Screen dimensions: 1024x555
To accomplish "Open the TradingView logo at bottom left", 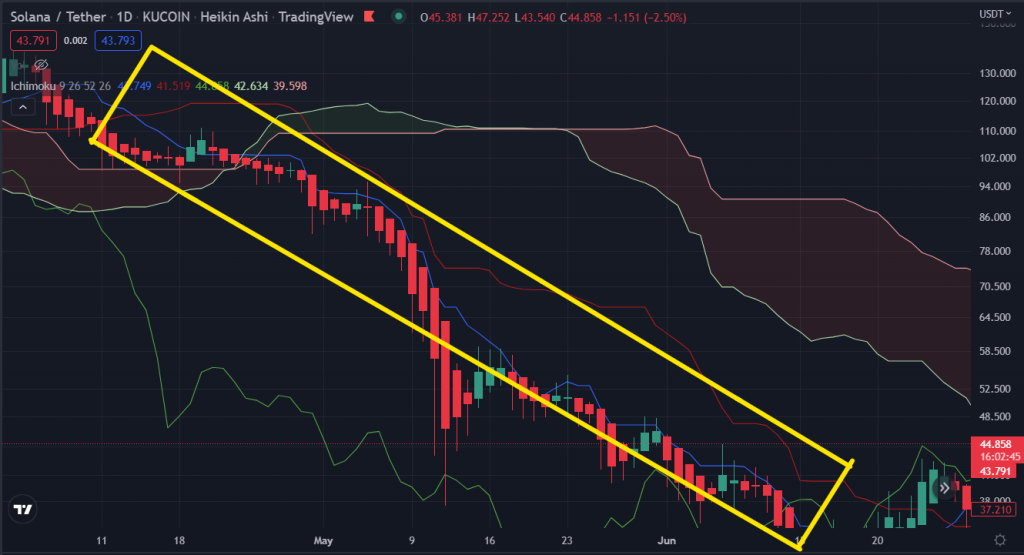I will tap(23, 509).
